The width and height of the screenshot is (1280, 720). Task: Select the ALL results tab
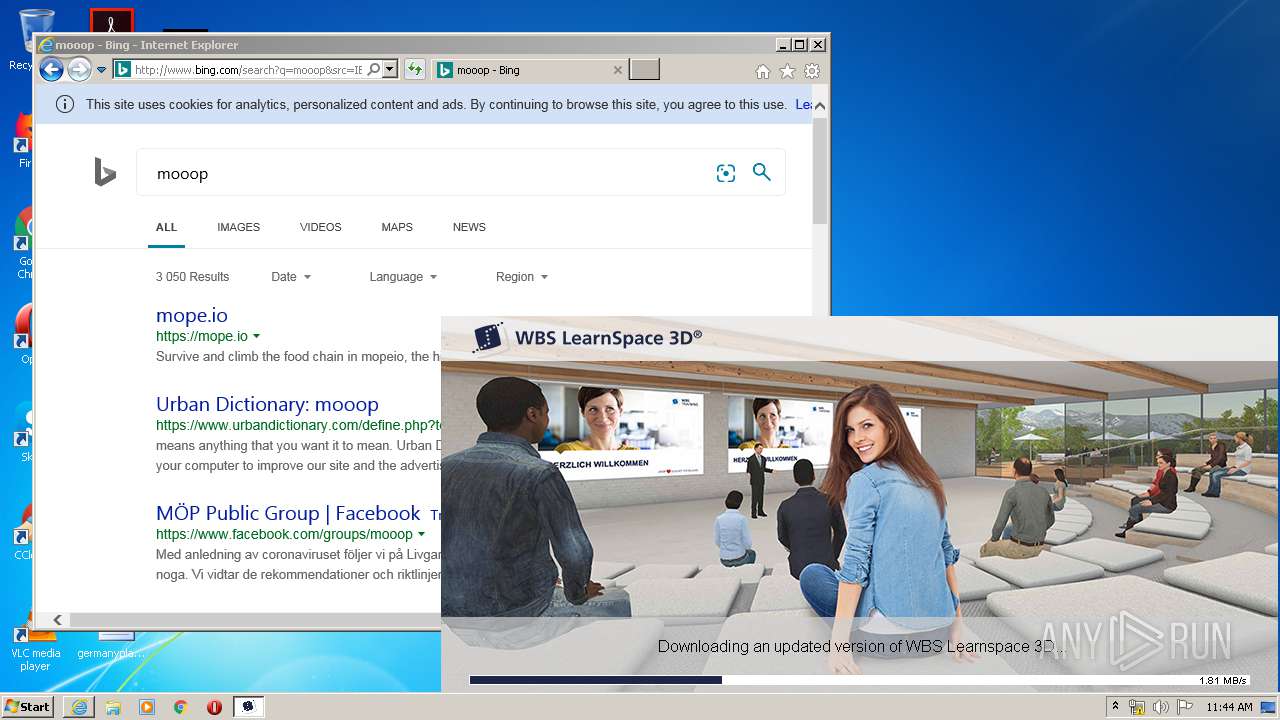click(x=166, y=227)
